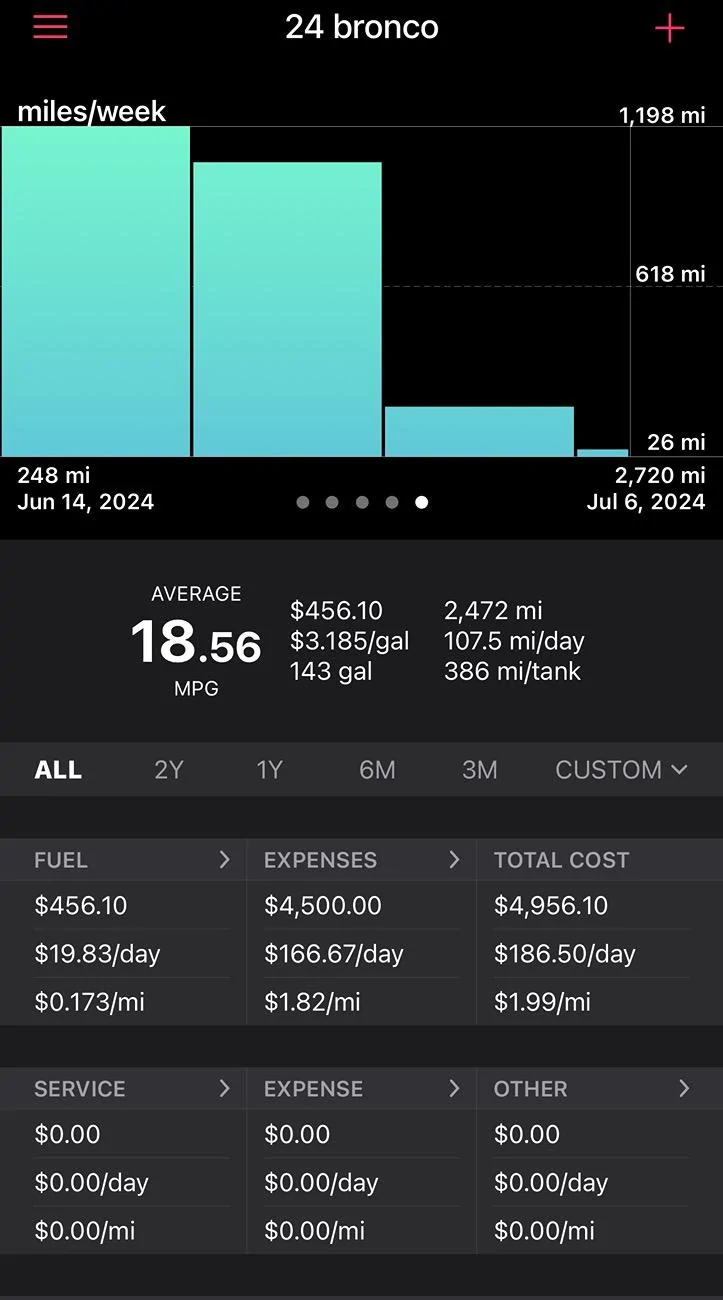Tap the average 18.56 MPG value
Image resolution: width=723 pixels, height=1300 pixels.
point(196,641)
